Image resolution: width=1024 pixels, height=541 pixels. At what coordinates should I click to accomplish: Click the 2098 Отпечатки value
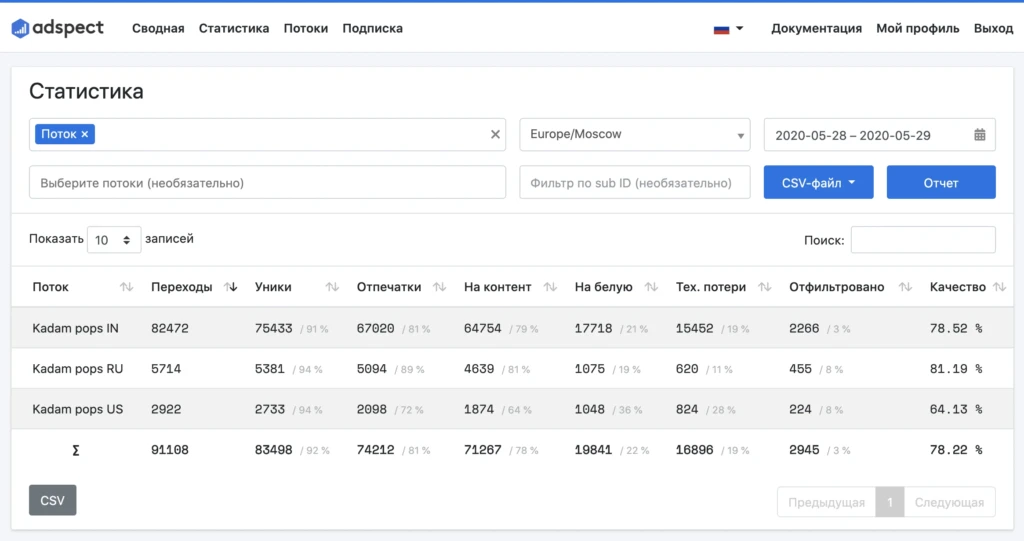[372, 409]
